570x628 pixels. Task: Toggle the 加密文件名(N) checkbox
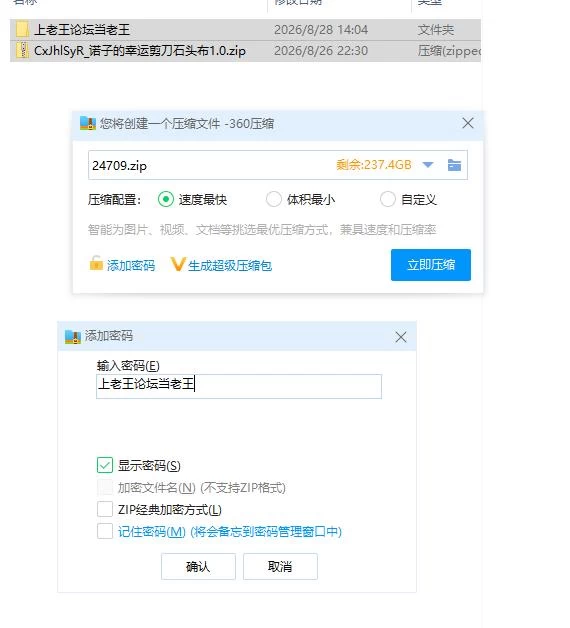pos(105,487)
